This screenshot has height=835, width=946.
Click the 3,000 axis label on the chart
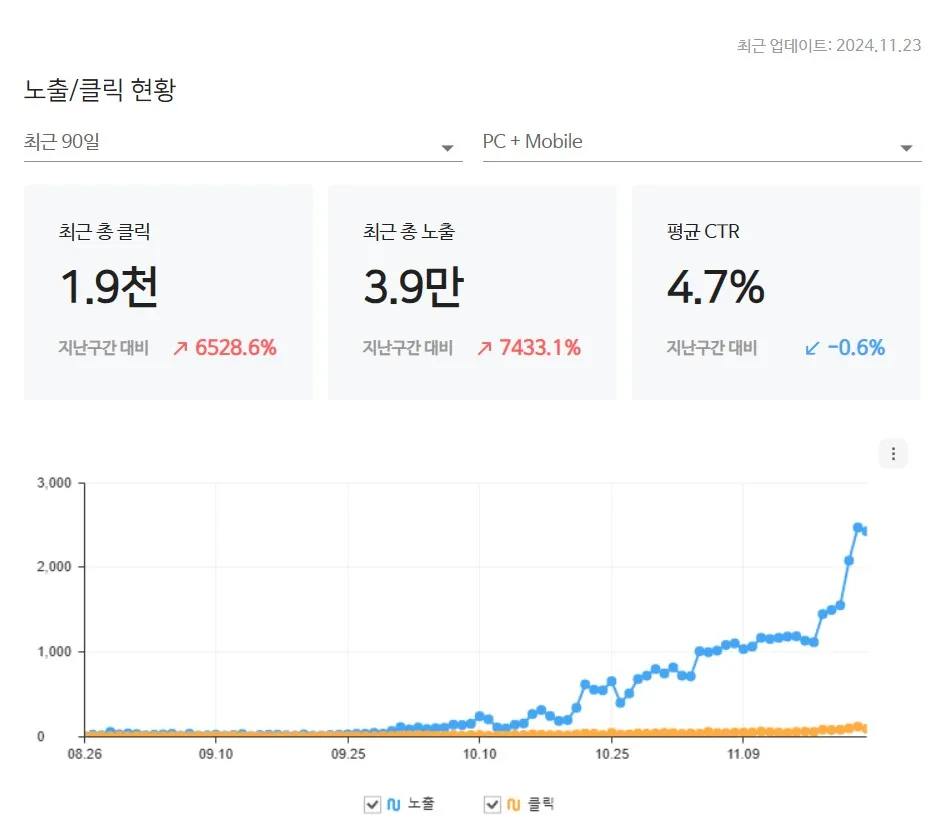pos(52,482)
